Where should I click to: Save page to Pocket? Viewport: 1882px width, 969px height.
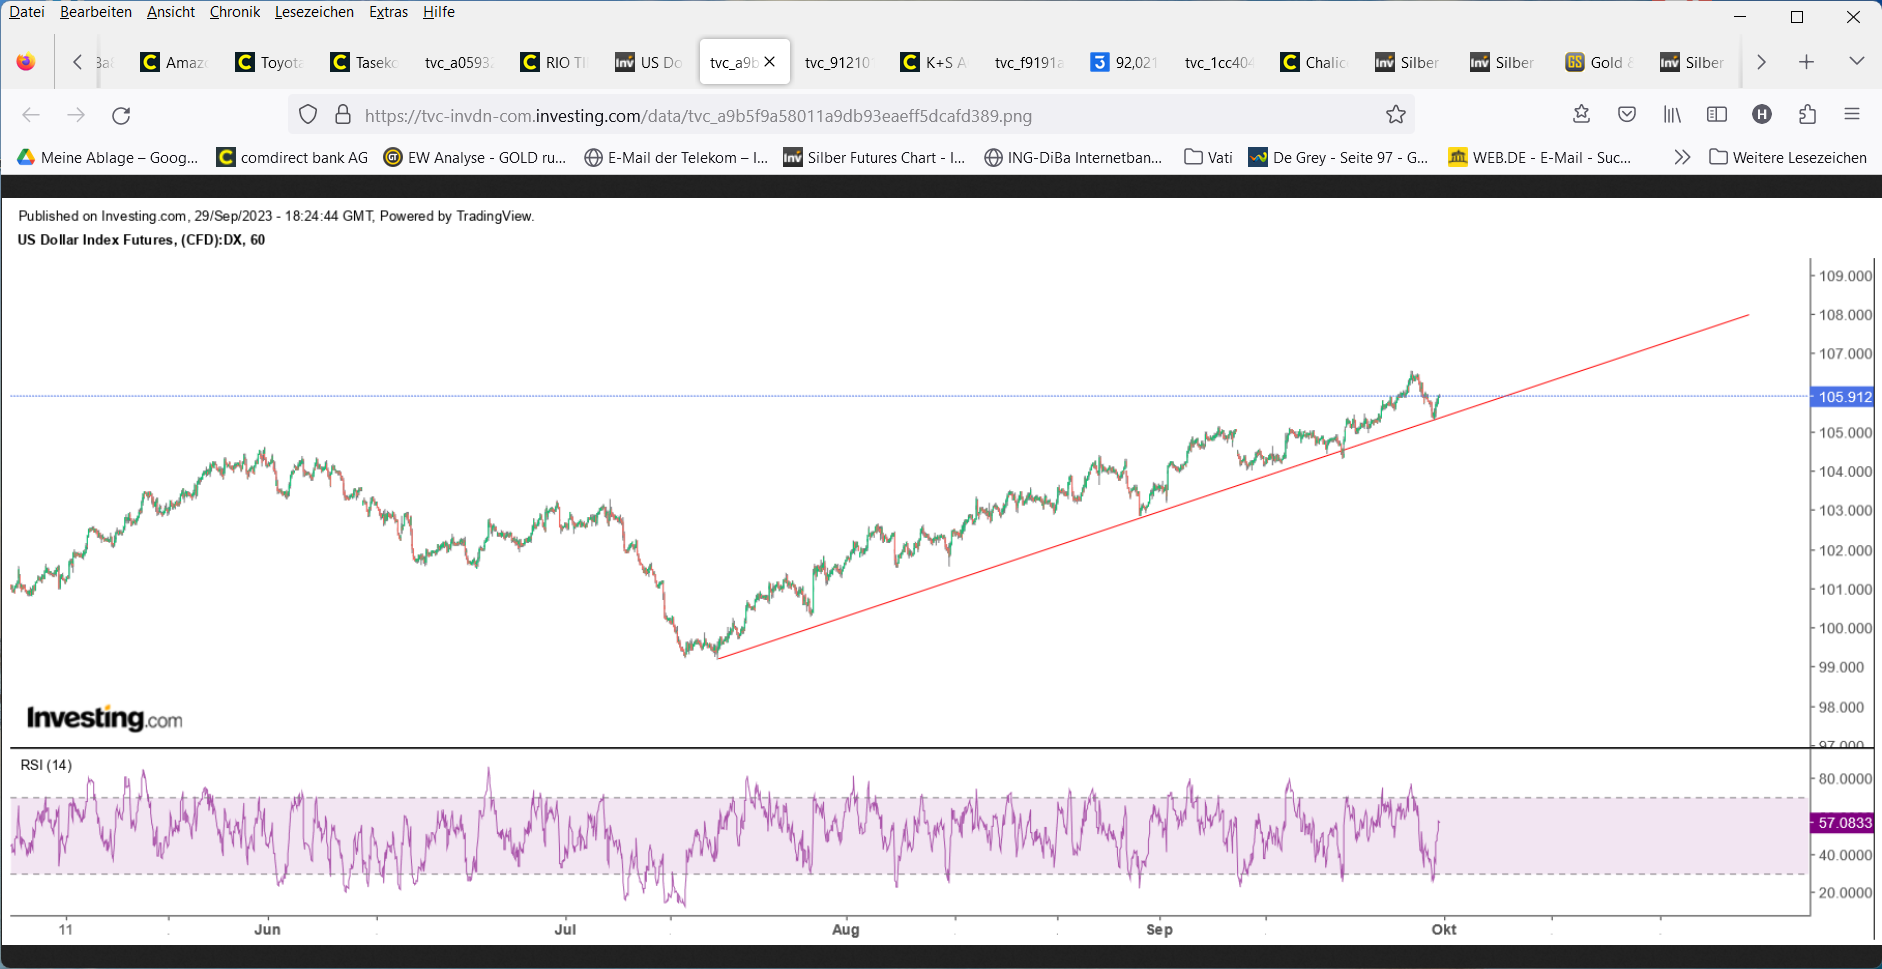coord(1627,115)
